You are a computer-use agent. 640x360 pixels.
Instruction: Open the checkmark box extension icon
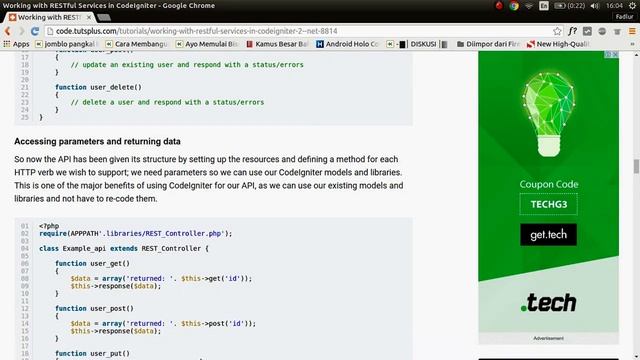coord(587,31)
